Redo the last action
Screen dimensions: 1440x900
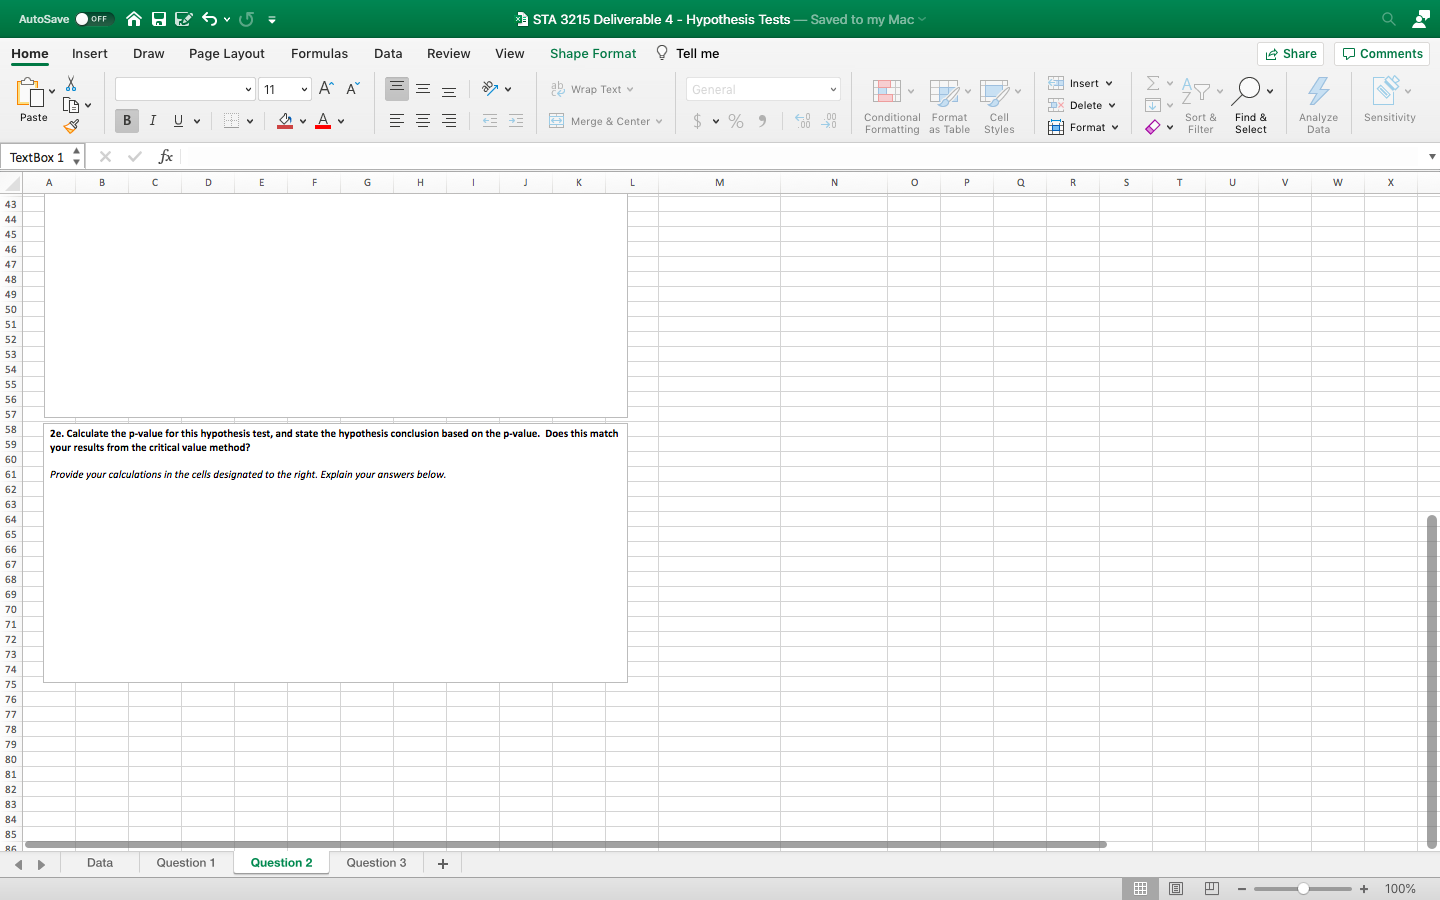pyautogui.click(x=247, y=19)
